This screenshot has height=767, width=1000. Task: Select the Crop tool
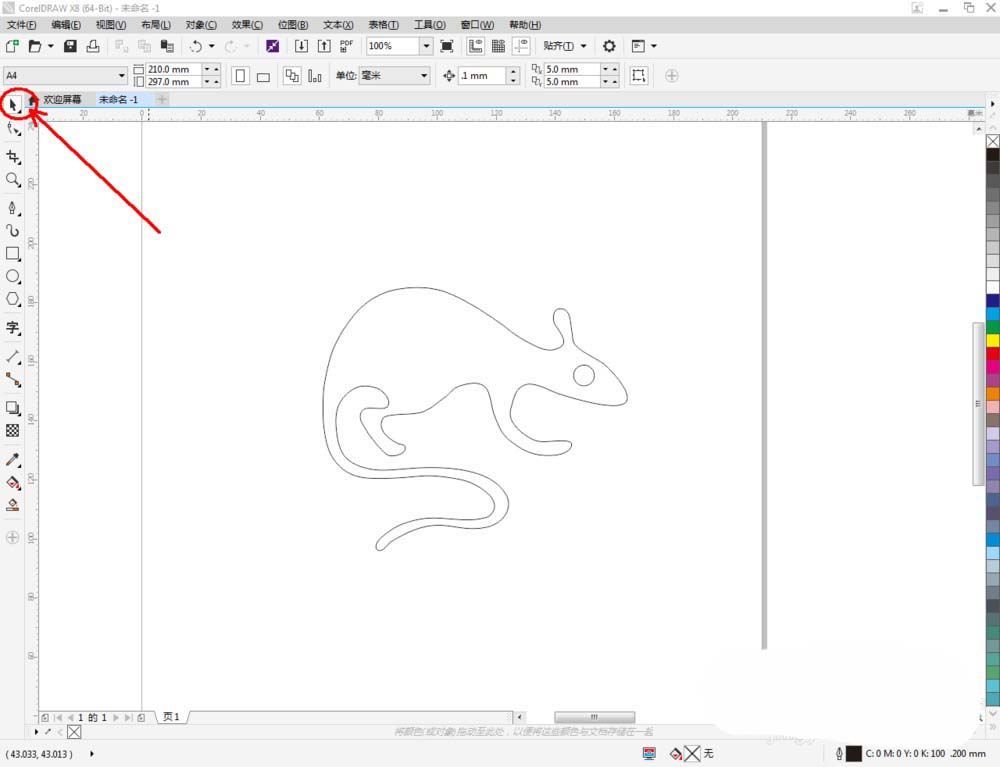[x=13, y=157]
